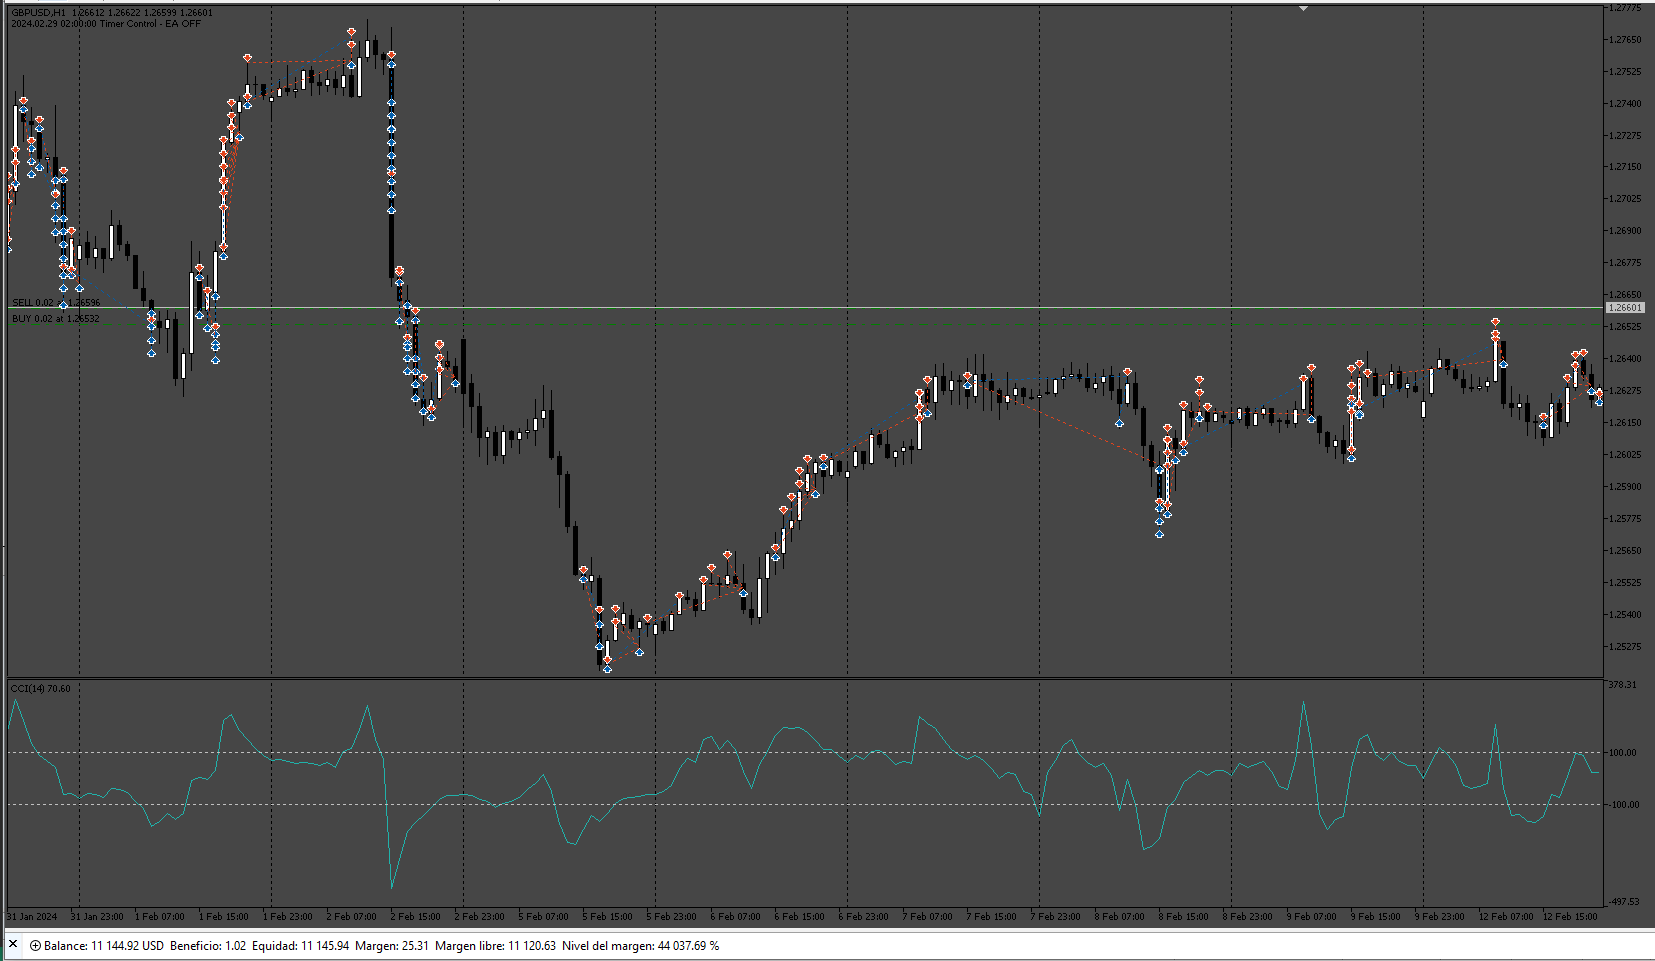Click the Timer Control - EA OFF label
This screenshot has width=1655, height=961.
coord(150,23)
